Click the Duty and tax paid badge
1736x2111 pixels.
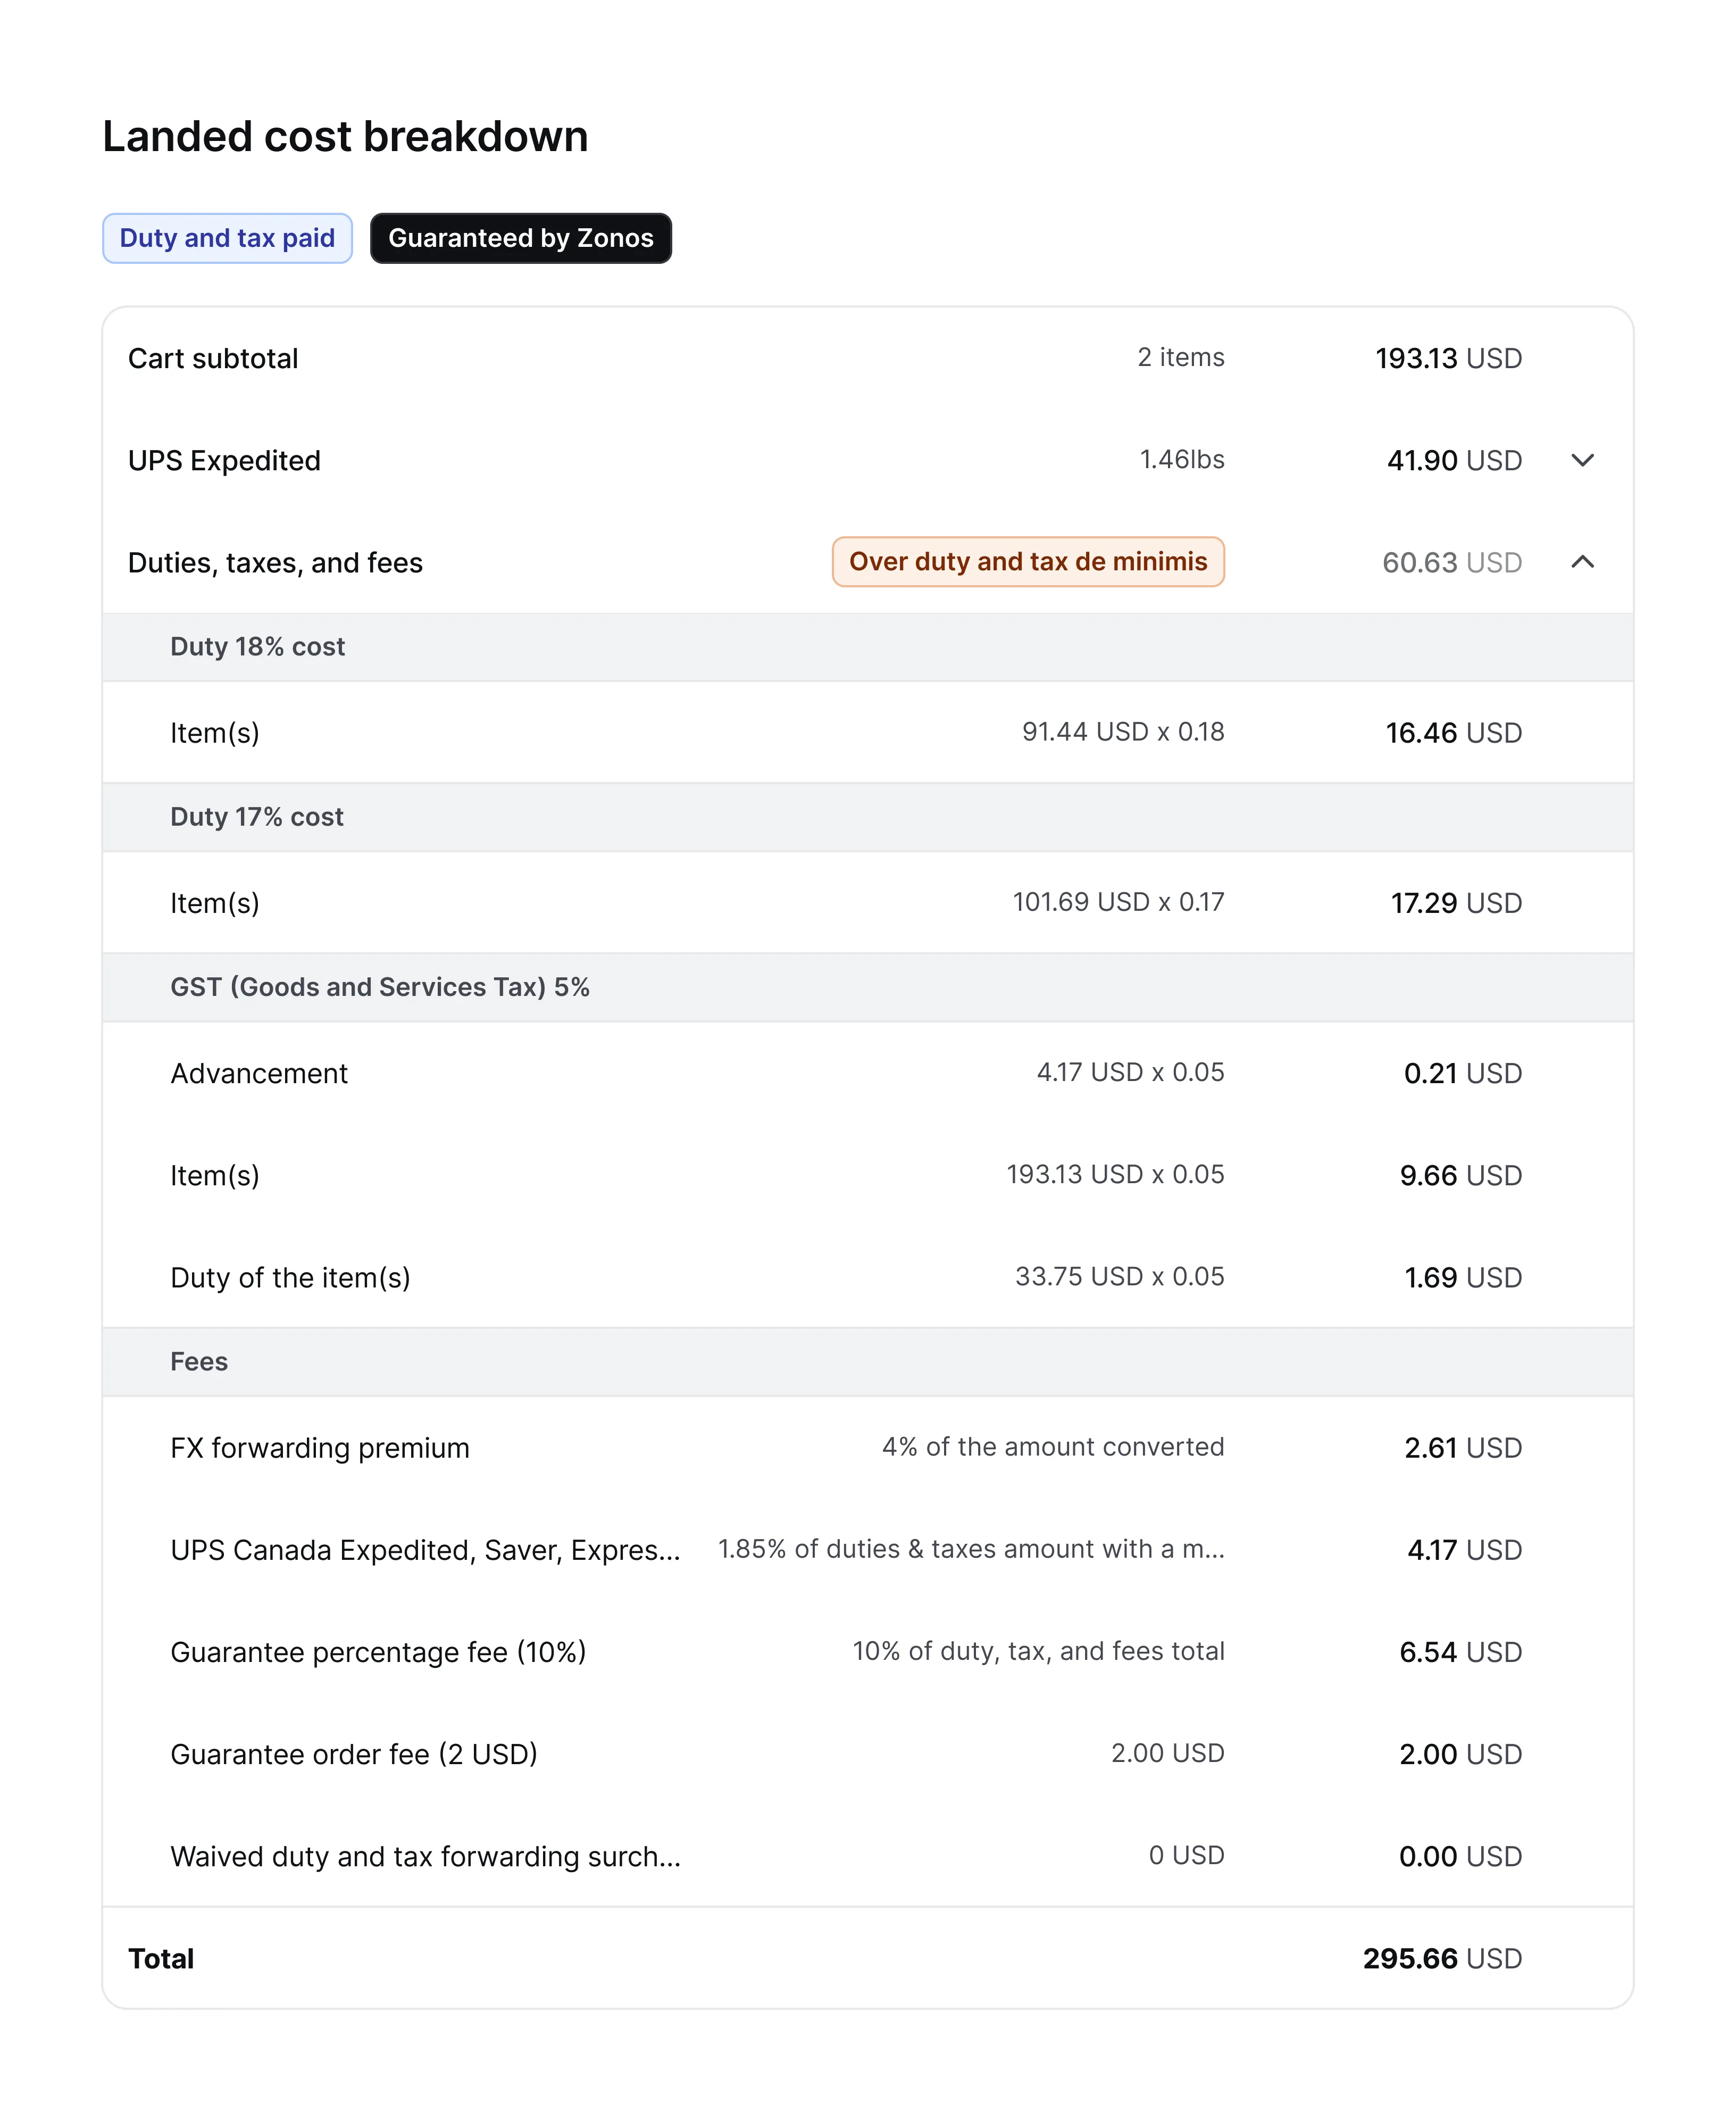226,238
